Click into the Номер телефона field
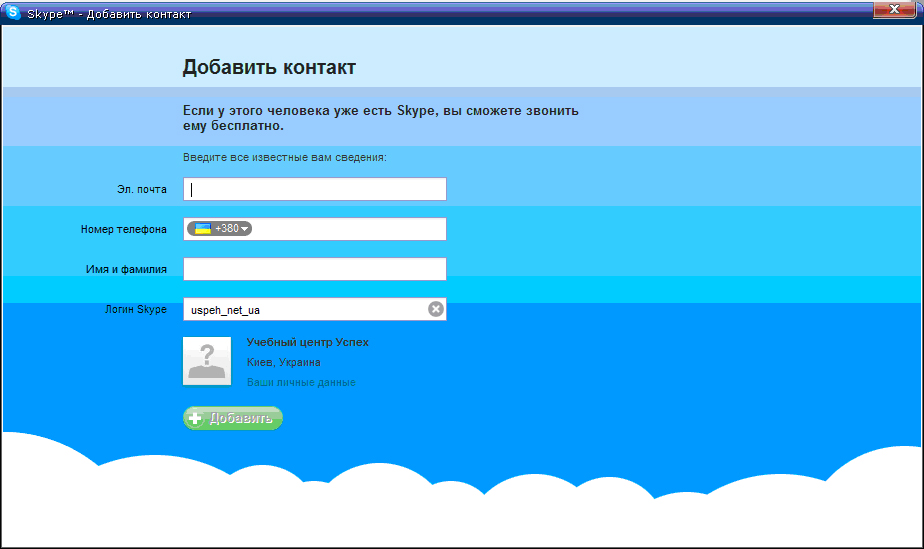The image size is (924, 549). pyautogui.click(x=315, y=229)
